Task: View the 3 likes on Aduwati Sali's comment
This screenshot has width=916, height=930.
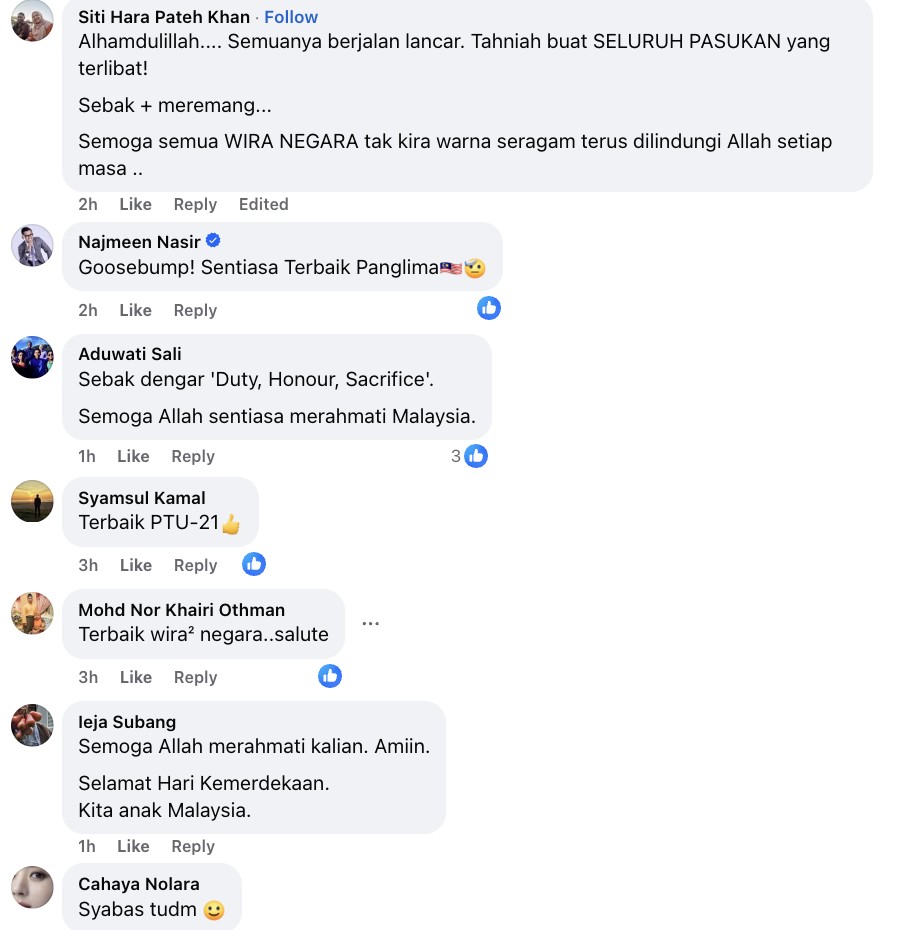Action: tap(469, 456)
